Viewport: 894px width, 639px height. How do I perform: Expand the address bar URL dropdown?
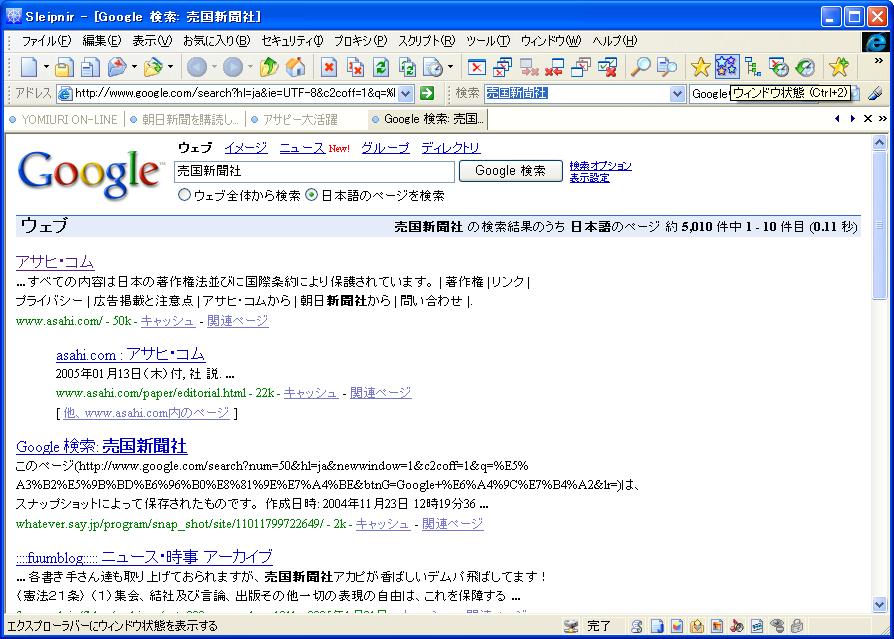tap(406, 93)
